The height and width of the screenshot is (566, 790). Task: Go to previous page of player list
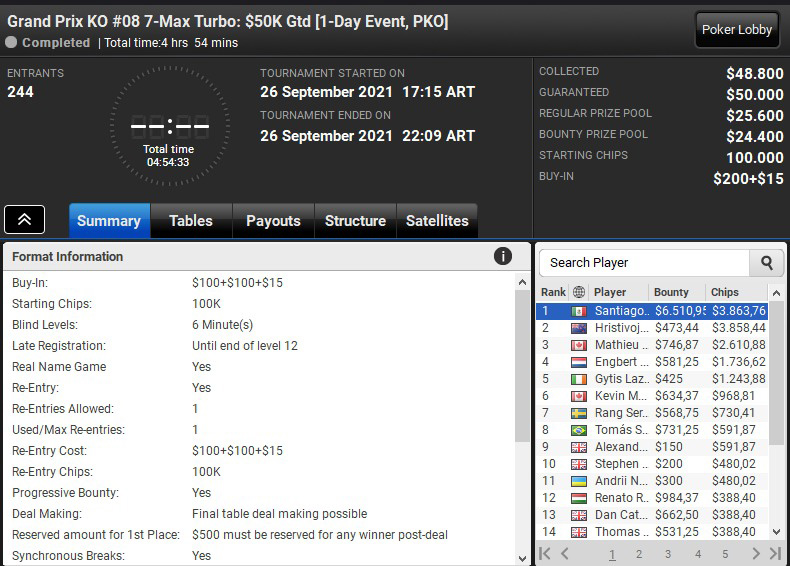pyautogui.click(x=565, y=553)
